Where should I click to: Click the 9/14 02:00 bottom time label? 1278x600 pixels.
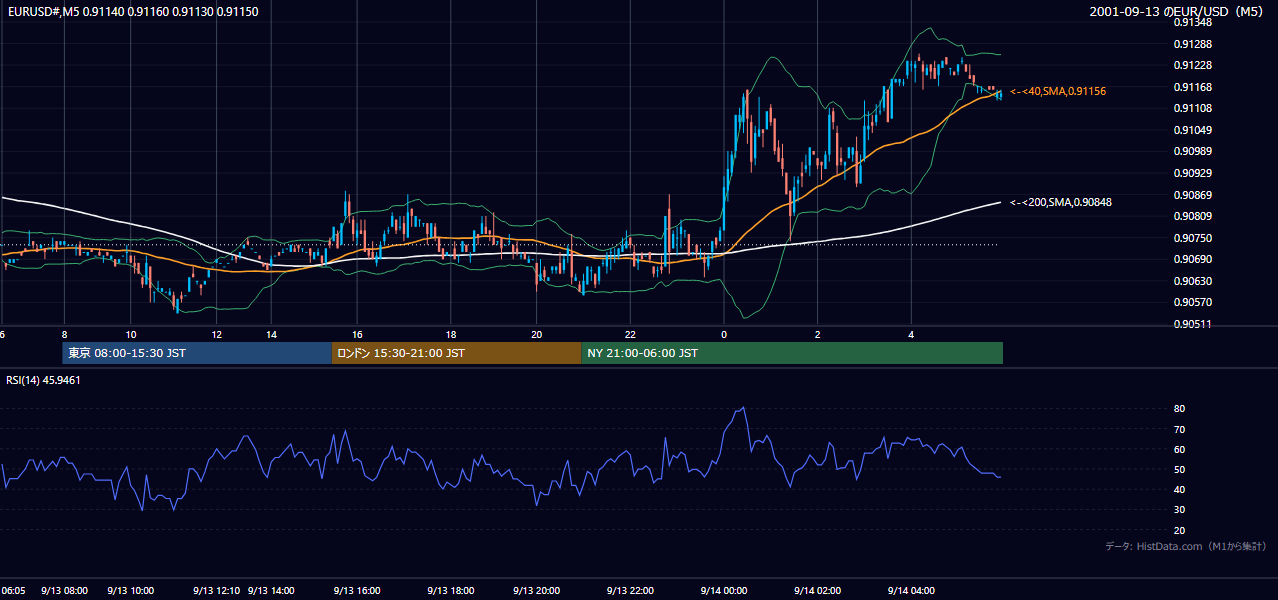tap(817, 591)
